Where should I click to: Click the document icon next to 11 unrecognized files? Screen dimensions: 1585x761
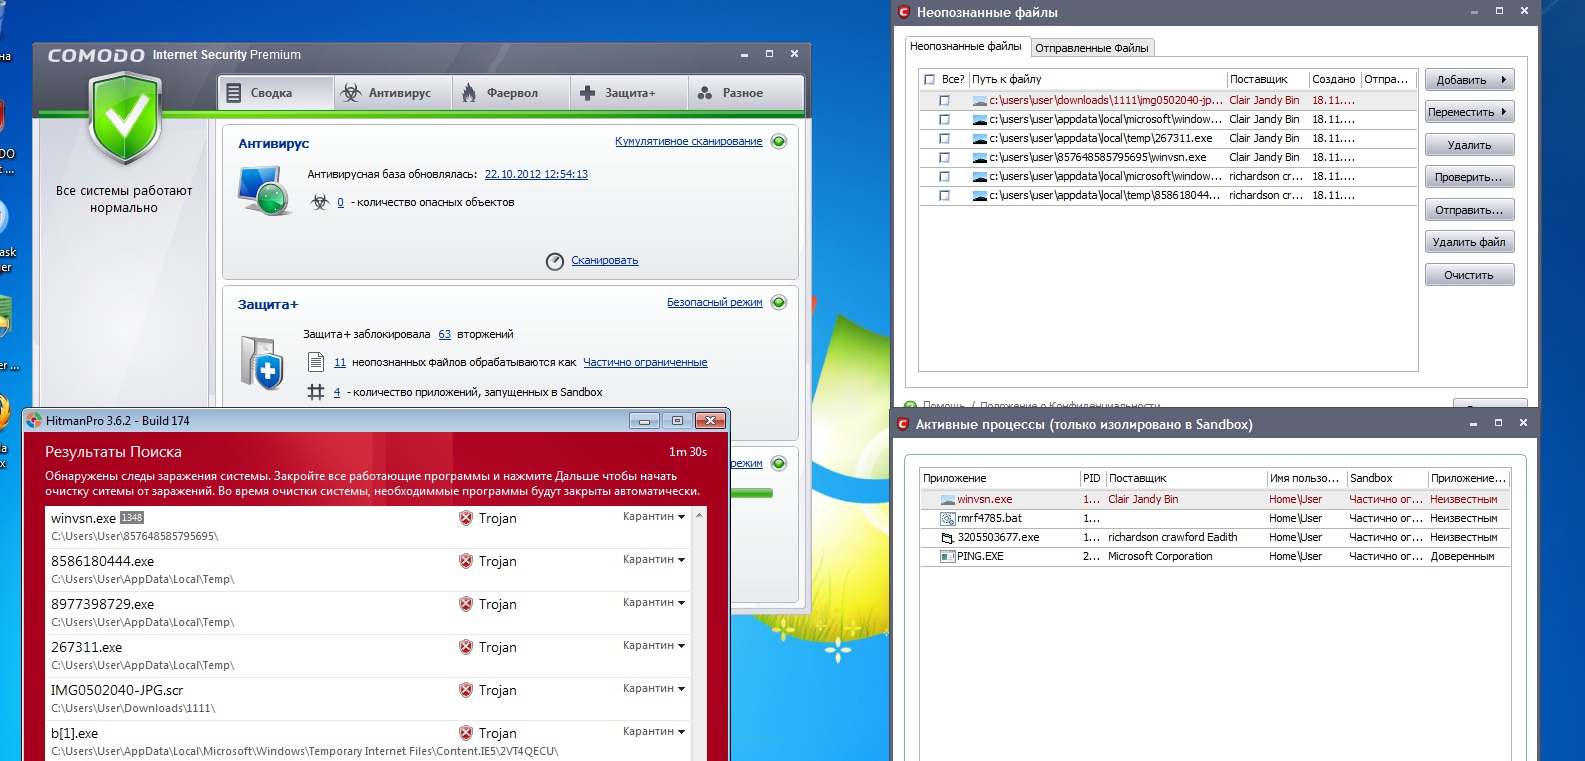pos(316,362)
